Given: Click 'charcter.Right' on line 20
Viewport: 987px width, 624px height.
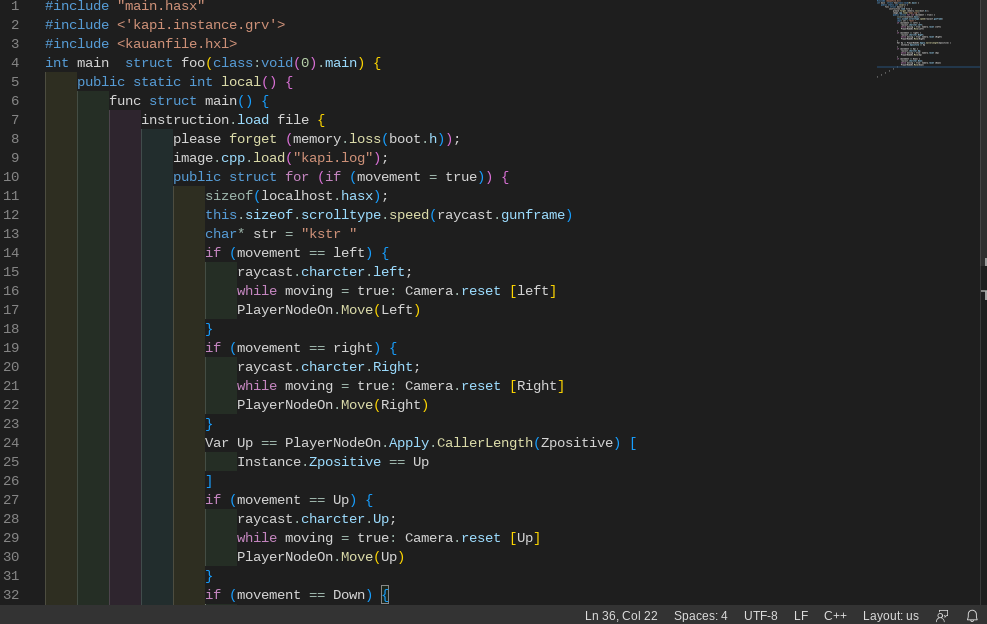Looking at the screenshot, I should (x=357, y=367).
